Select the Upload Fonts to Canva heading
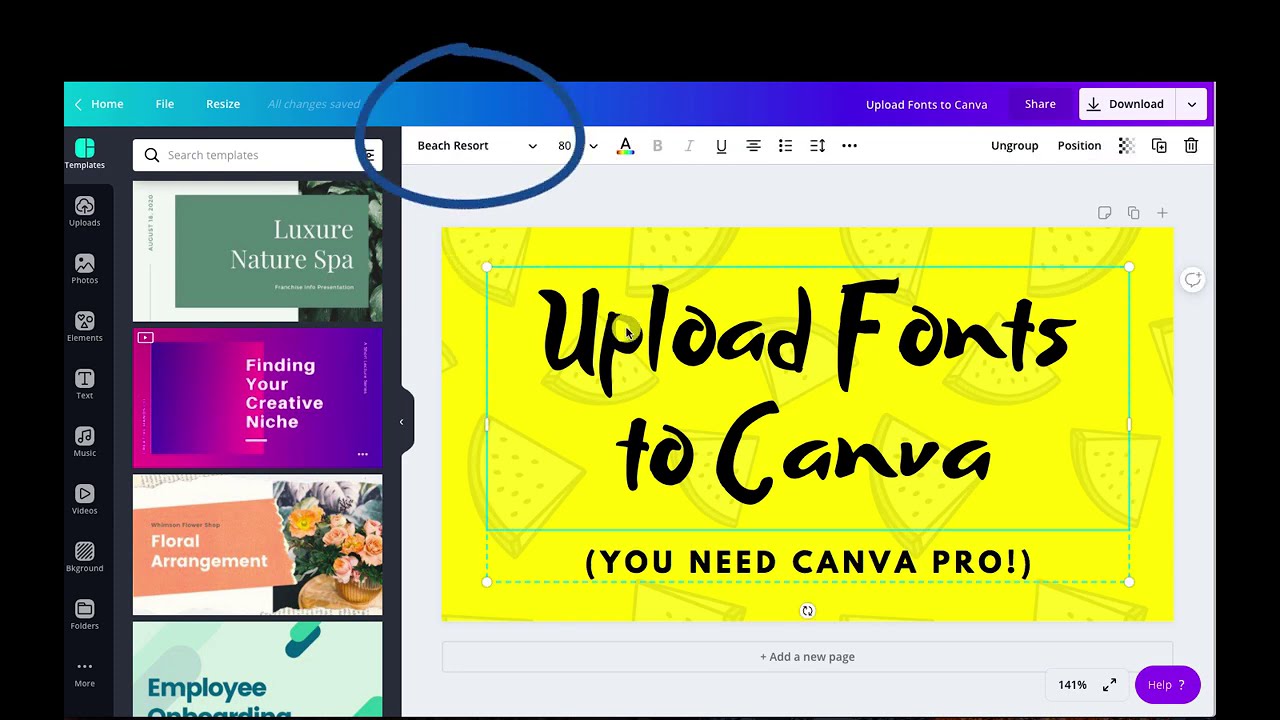The image size is (1280, 720). point(807,398)
